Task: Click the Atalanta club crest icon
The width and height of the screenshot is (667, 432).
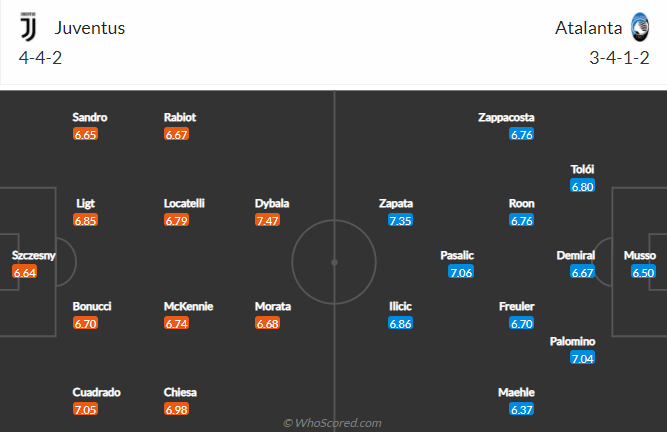Action: (640, 27)
